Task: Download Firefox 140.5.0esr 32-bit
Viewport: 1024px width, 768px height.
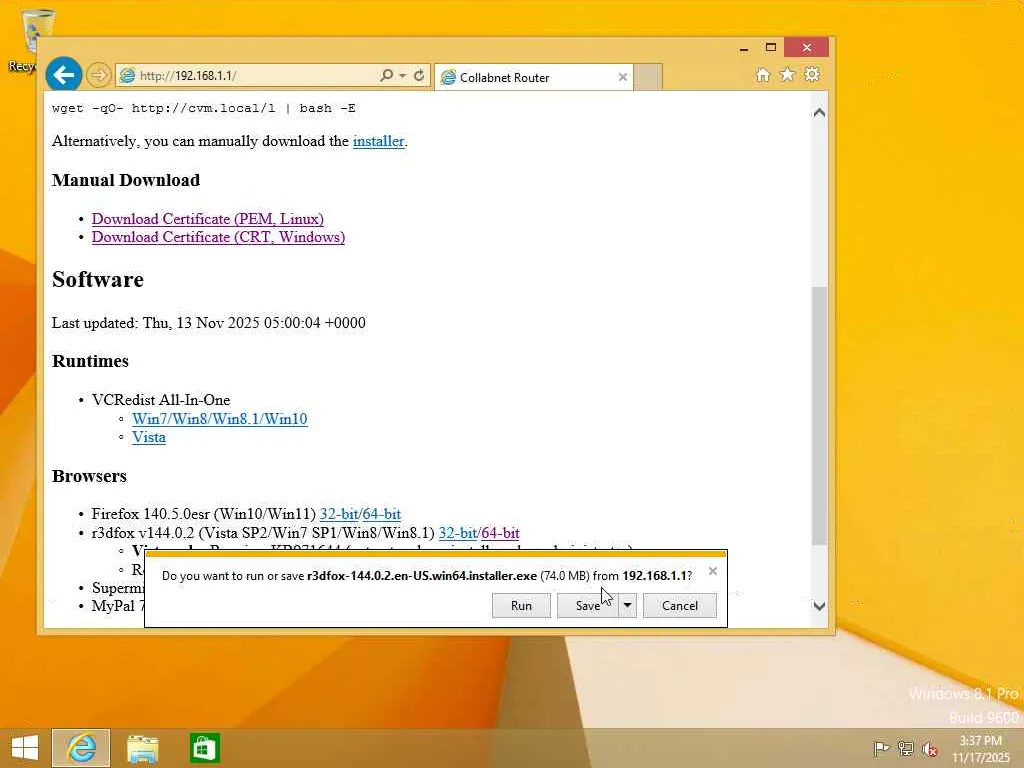Action: click(338, 514)
